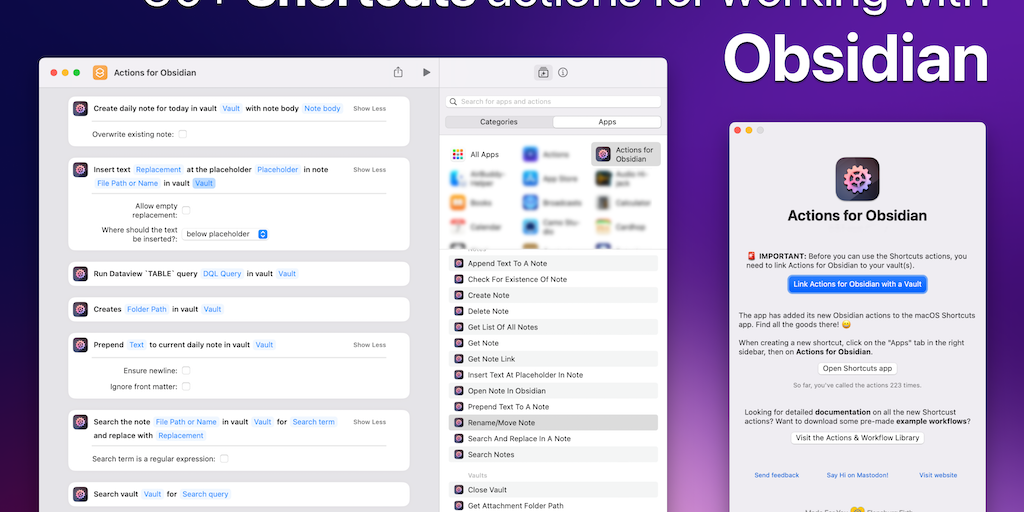The height and width of the screenshot is (512, 1024).
Task: Pick Vault parameter in Create daily note
Action: pos(231,108)
